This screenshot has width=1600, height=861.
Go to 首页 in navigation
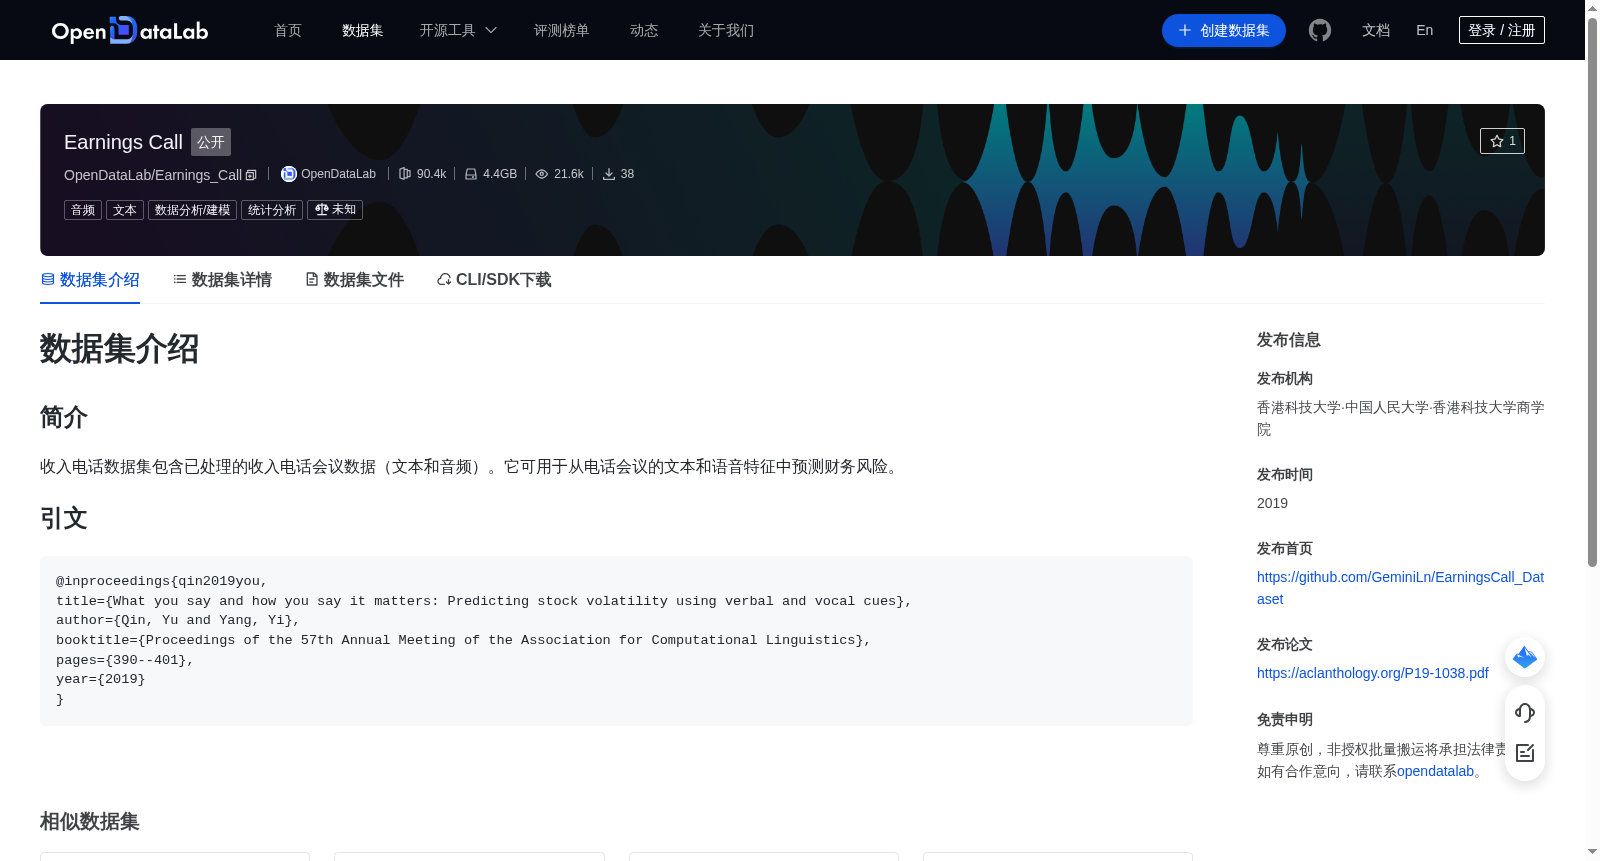(x=288, y=30)
